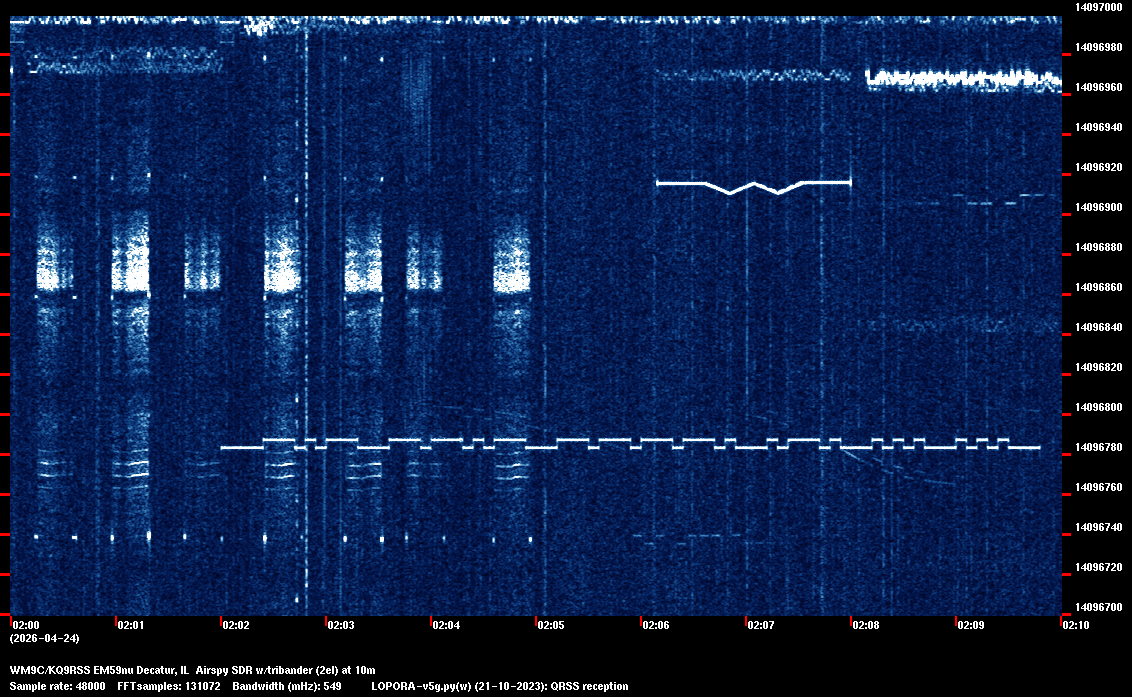The height and width of the screenshot is (697, 1132).
Task: Click the 'LOPORA-v5g.py(w) (21-10-2023)' version text
Action: (x=459, y=686)
